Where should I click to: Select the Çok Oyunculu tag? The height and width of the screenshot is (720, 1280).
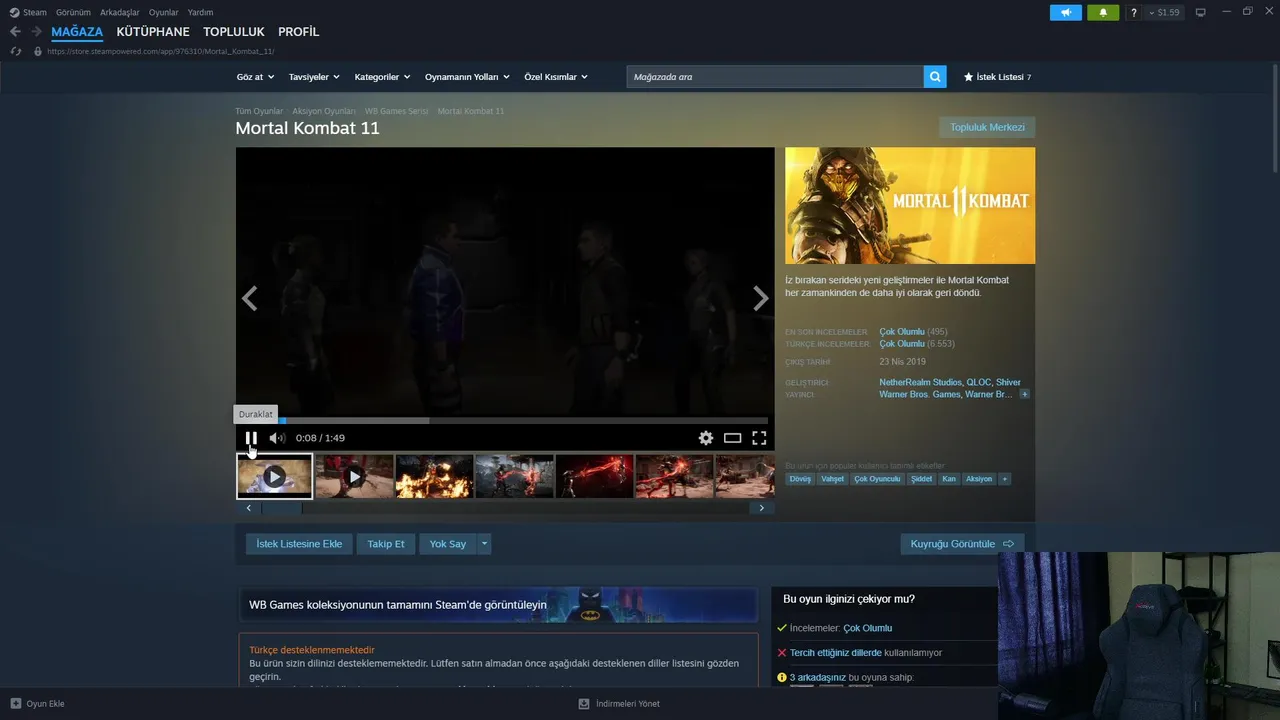[x=877, y=479]
